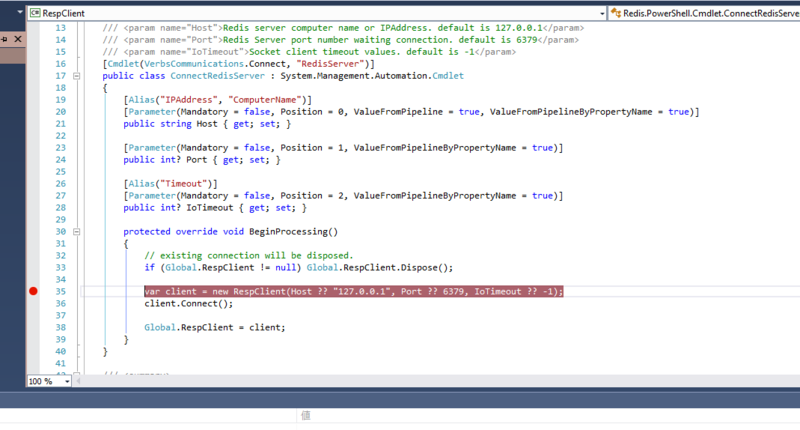Open the RespClient type navigation dropdown
The height and width of the screenshot is (430, 800).
(317, 13)
